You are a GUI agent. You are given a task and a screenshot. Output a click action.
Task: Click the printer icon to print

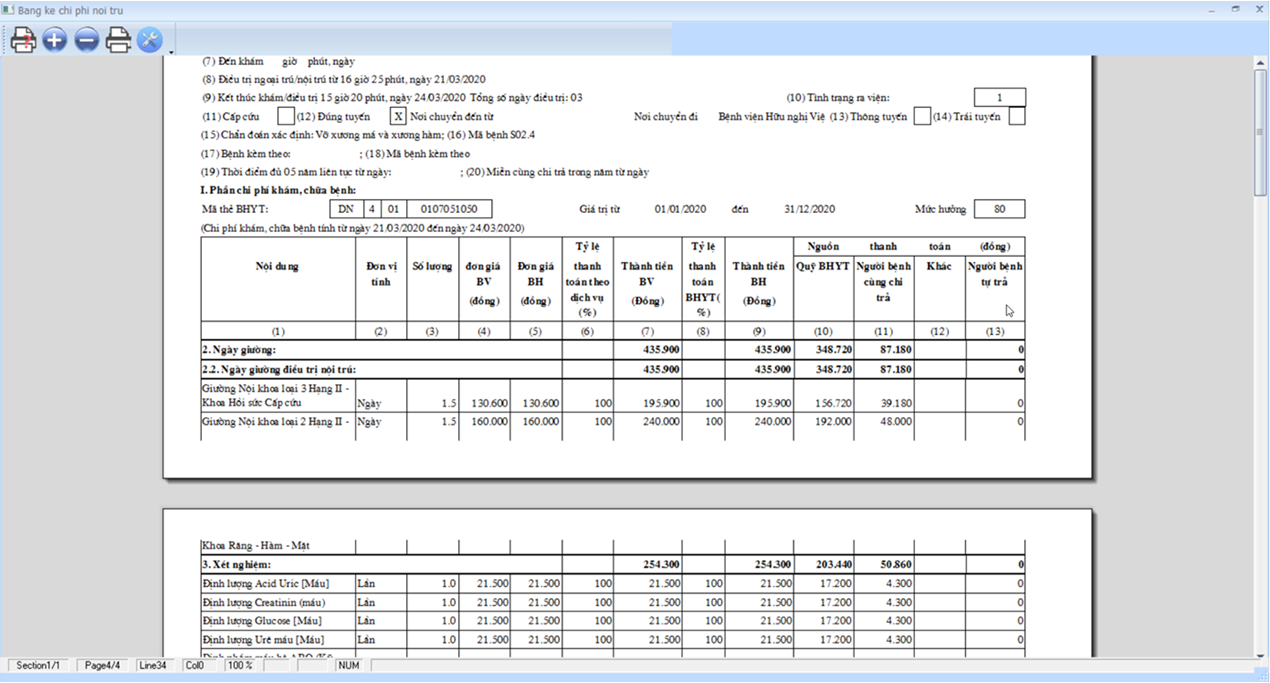(x=118, y=40)
